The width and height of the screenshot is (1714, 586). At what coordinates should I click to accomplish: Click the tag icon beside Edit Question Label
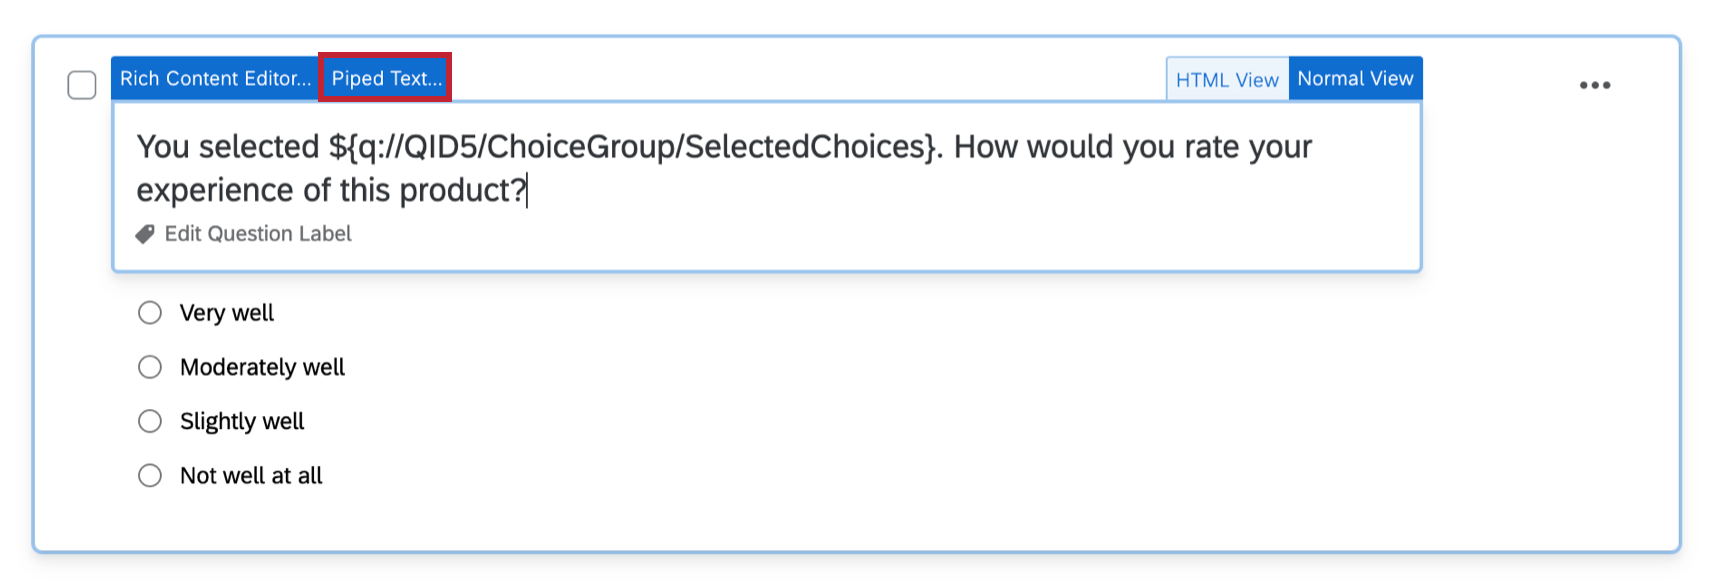click(x=143, y=234)
